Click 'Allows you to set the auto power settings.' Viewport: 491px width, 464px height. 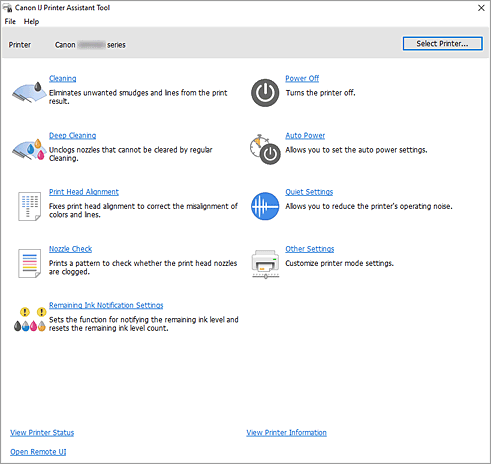(356, 150)
